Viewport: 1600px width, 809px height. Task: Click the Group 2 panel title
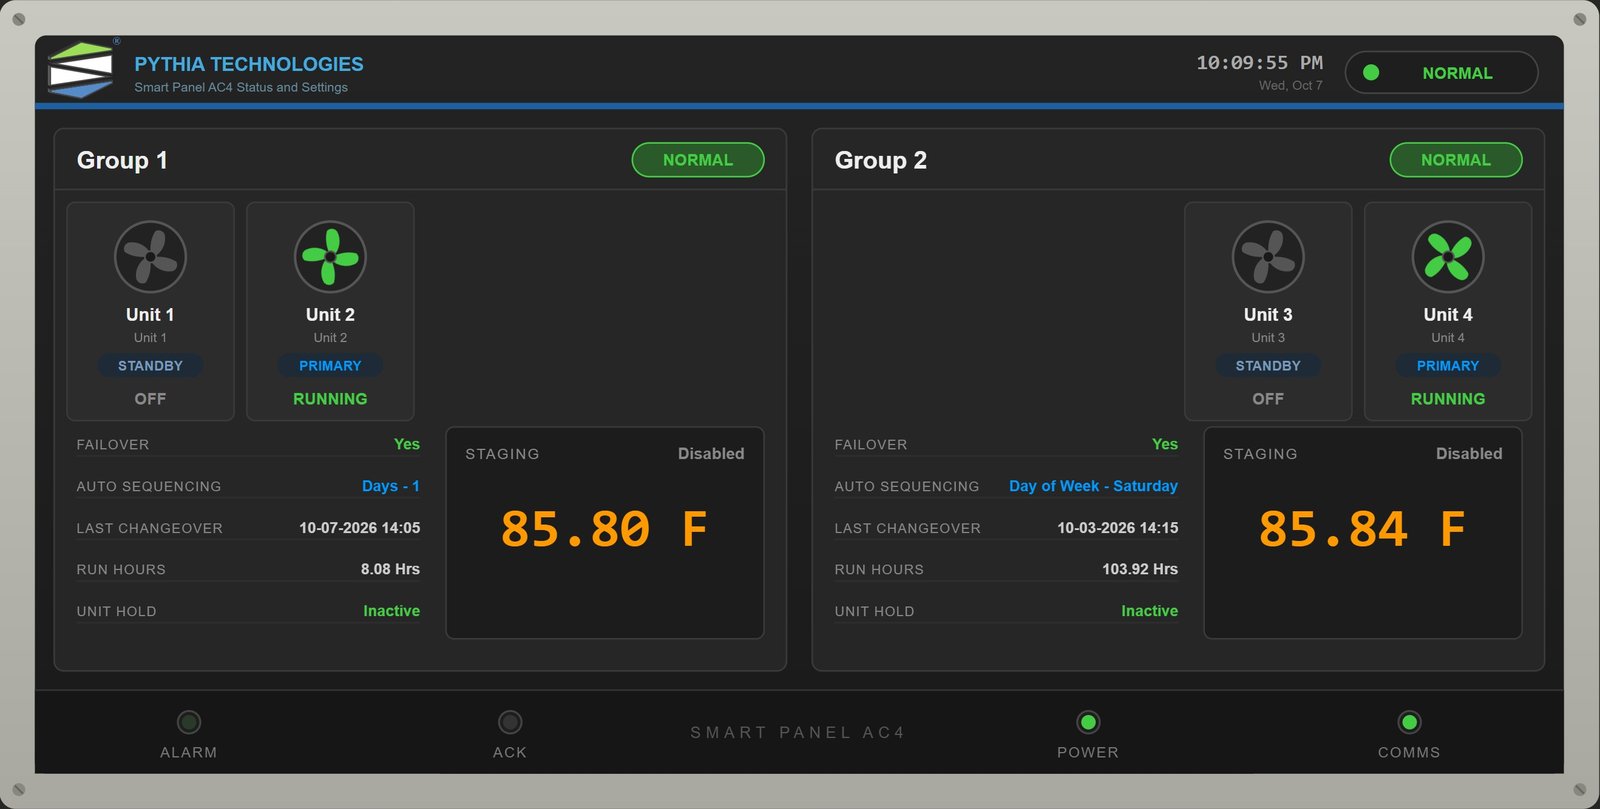click(x=880, y=160)
